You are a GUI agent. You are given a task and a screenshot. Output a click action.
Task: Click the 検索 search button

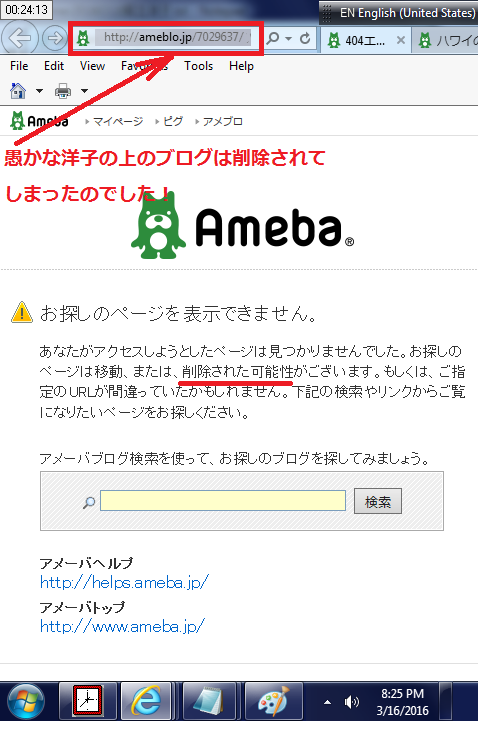point(378,502)
